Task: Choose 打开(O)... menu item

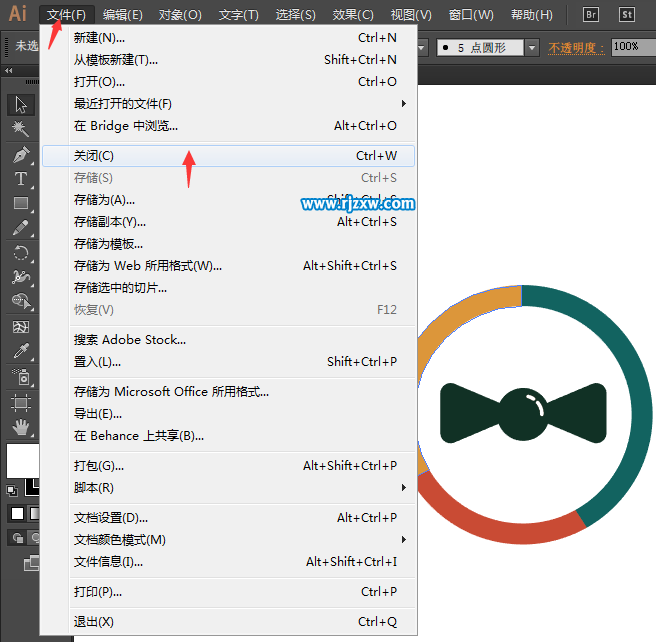Action: pyautogui.click(x=228, y=82)
